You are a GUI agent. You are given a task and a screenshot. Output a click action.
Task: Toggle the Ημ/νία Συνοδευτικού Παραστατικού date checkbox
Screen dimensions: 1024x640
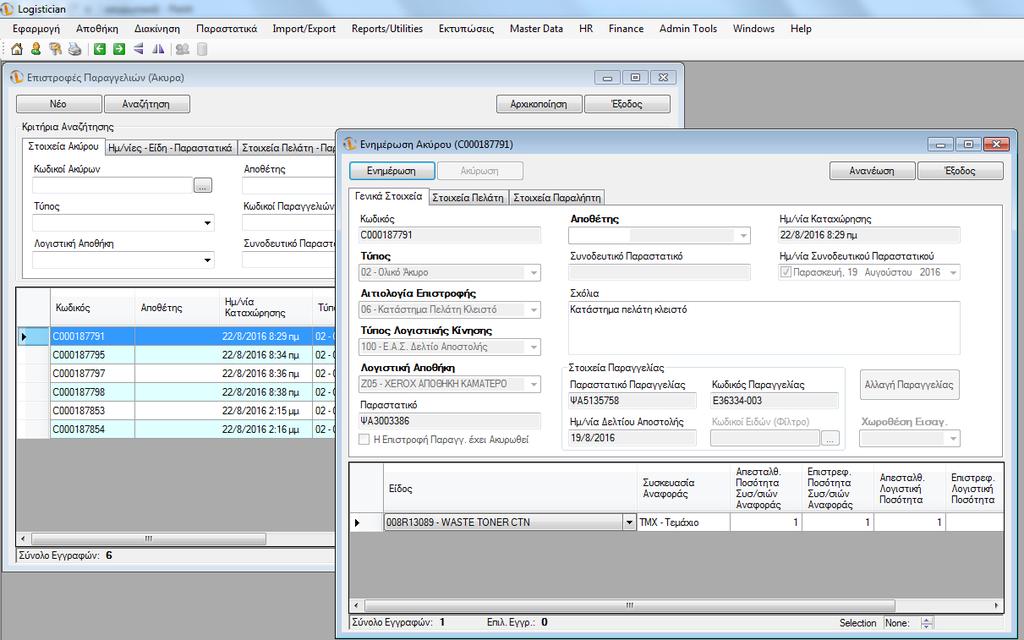tap(786, 272)
